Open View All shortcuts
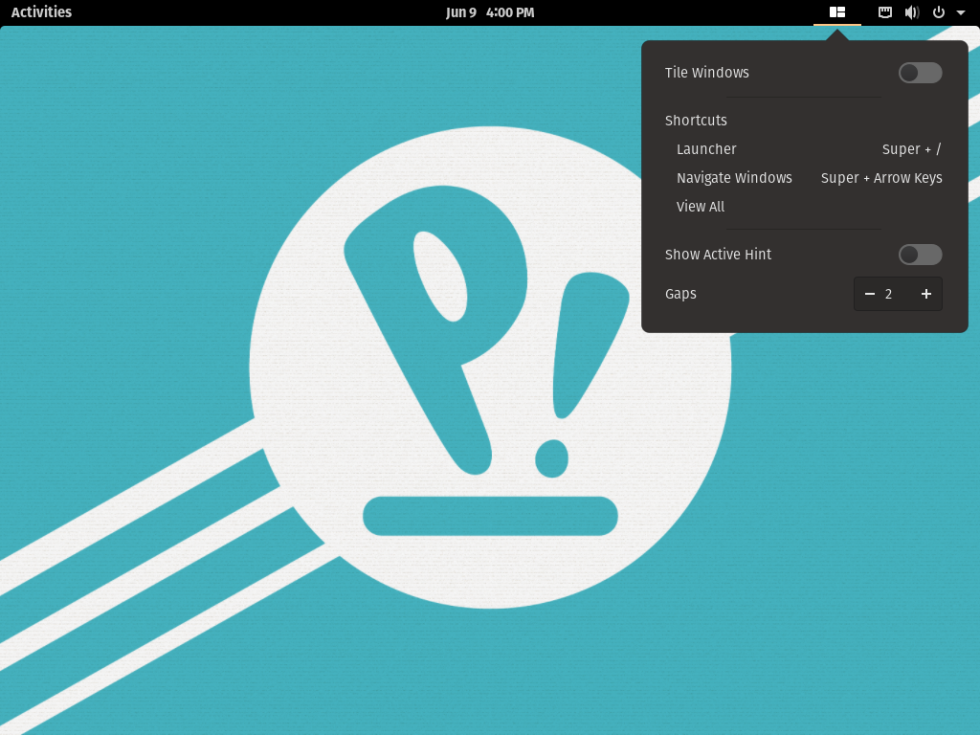 click(x=700, y=207)
